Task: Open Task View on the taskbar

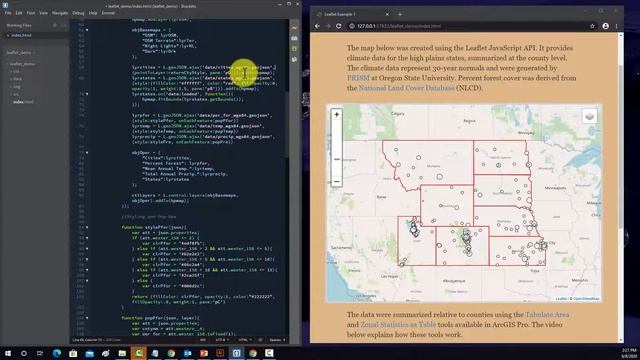Action: click(x=40, y=353)
